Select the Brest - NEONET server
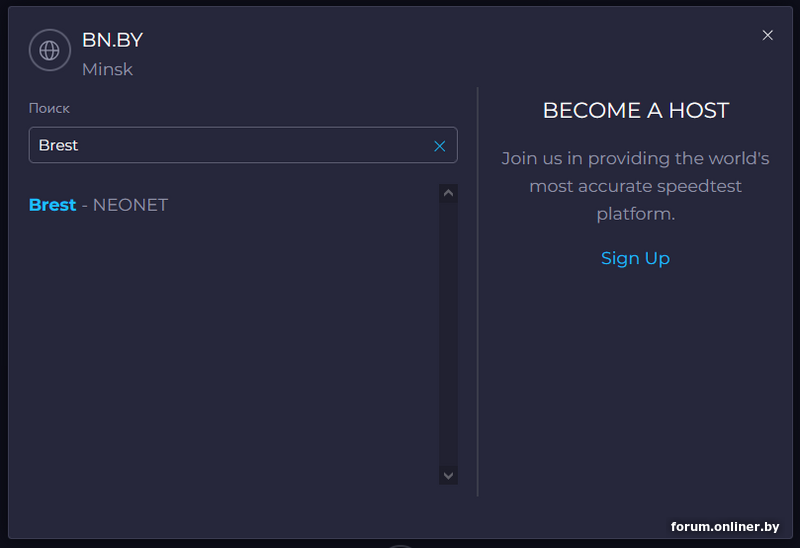This screenshot has width=800, height=548. (x=98, y=205)
